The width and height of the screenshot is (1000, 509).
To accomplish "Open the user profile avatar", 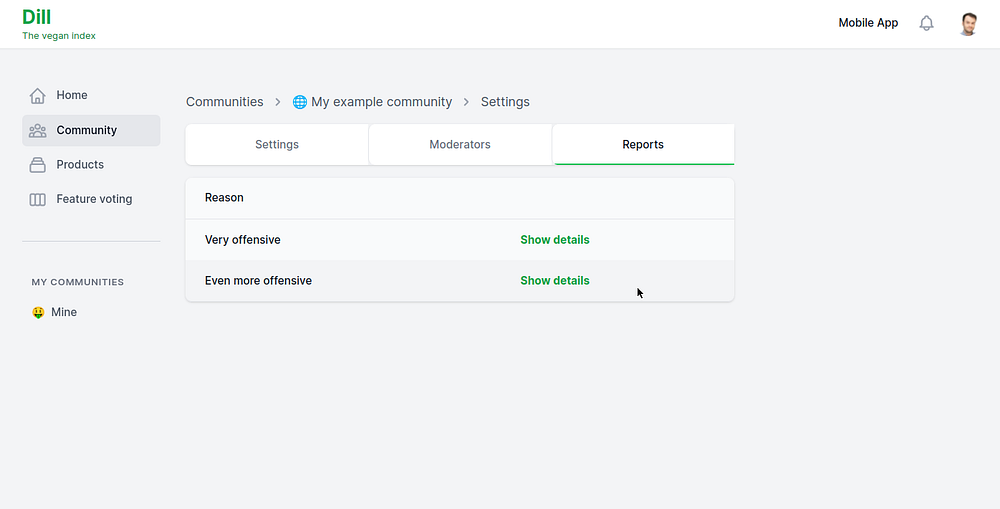I will point(968,24).
